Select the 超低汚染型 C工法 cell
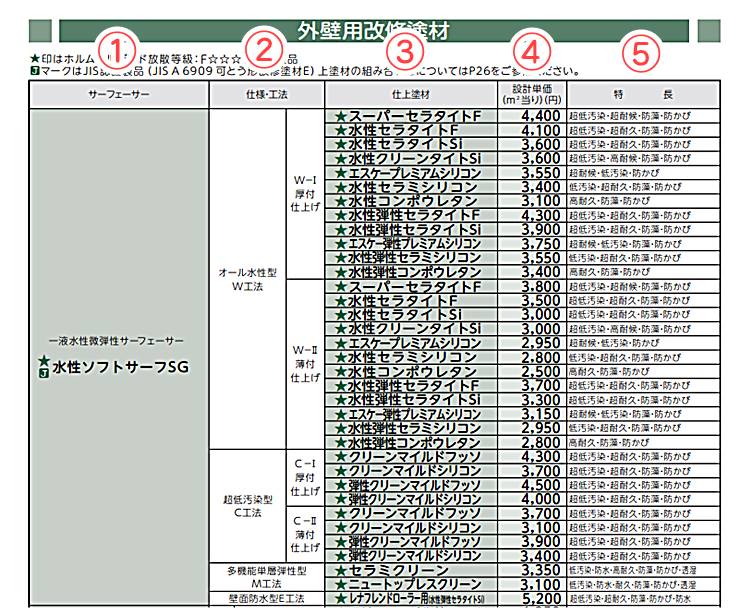Viewport: 740px width, 614px height. 247,506
